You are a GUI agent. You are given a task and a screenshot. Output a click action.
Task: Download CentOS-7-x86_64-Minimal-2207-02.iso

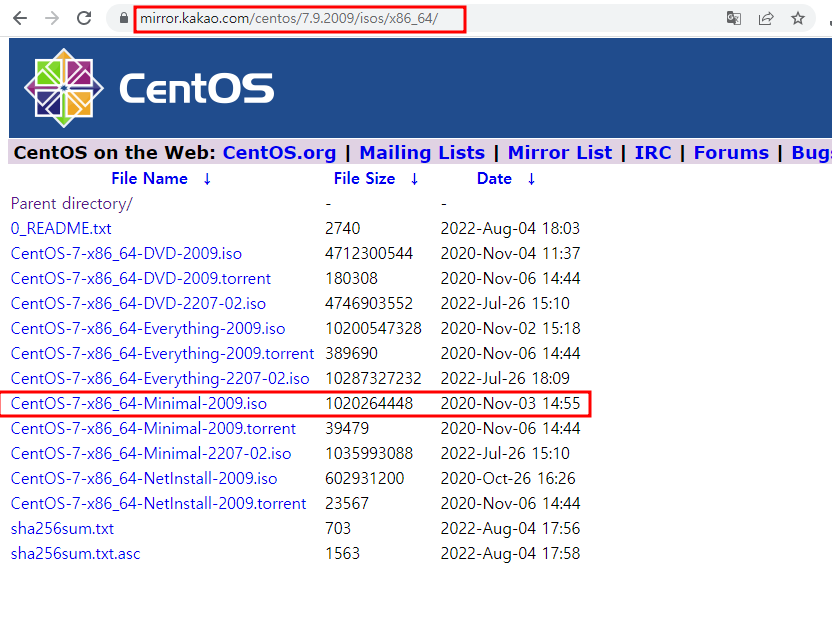pos(151,453)
